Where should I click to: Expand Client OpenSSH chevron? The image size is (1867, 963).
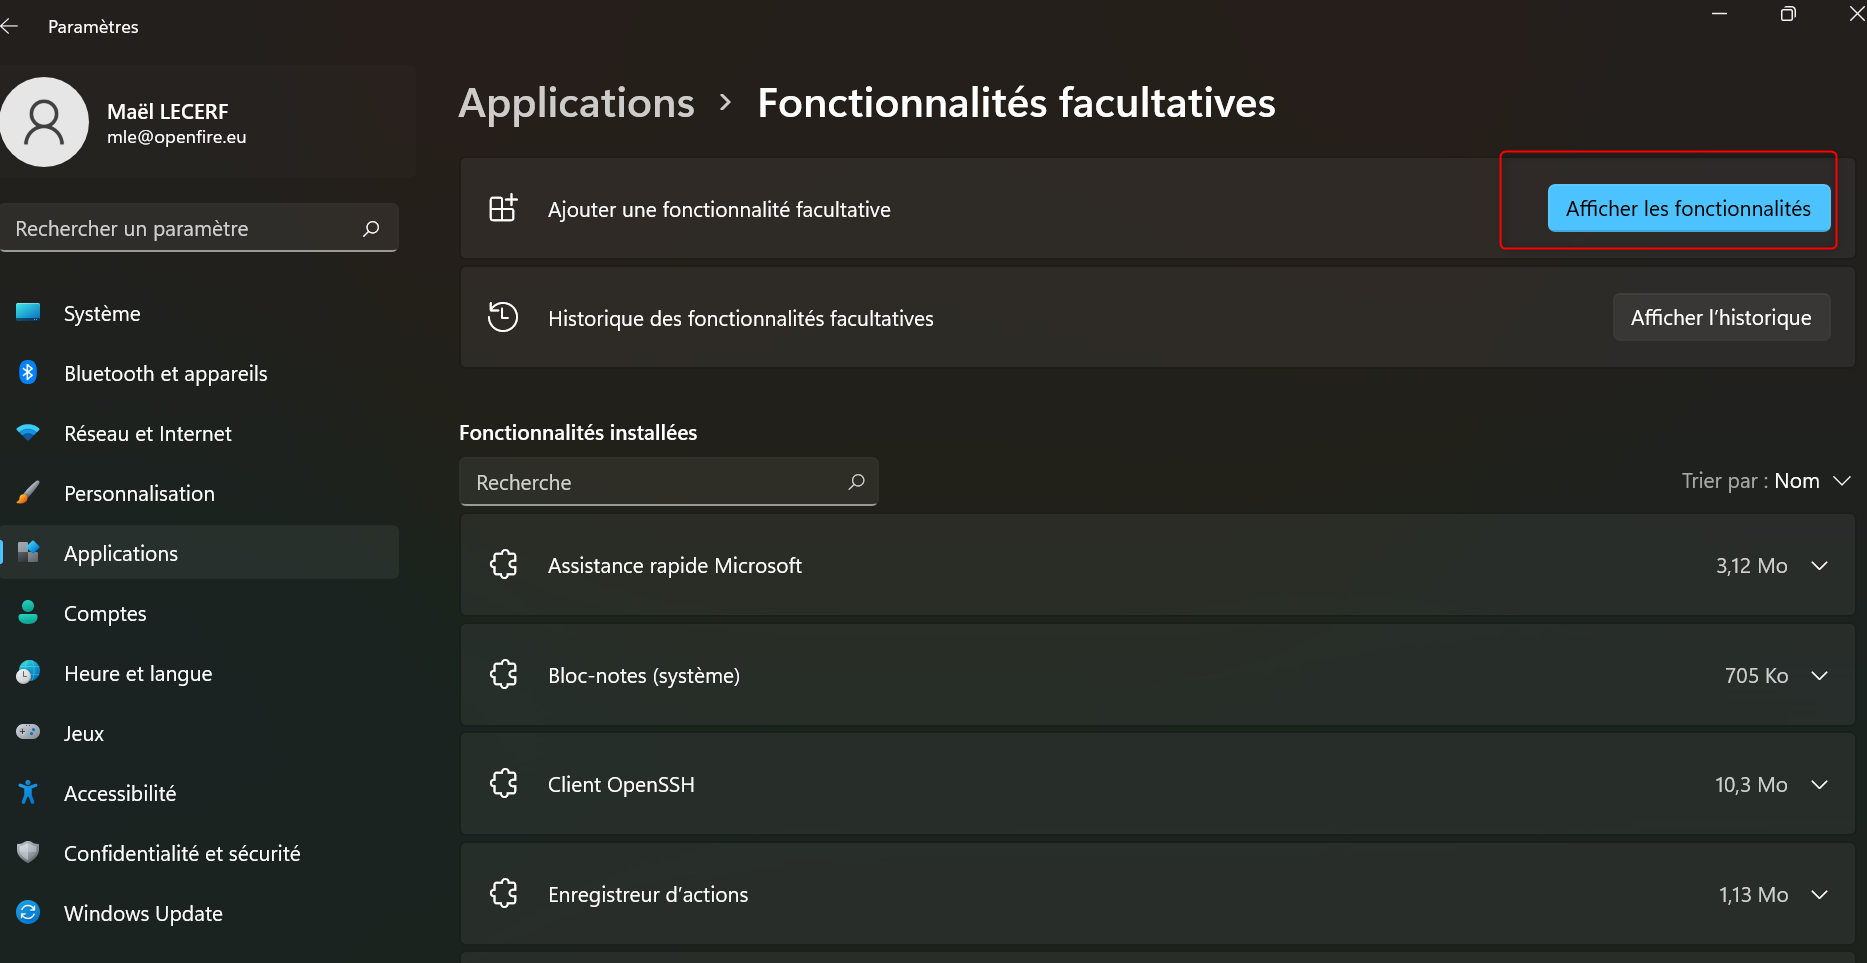[x=1820, y=785]
